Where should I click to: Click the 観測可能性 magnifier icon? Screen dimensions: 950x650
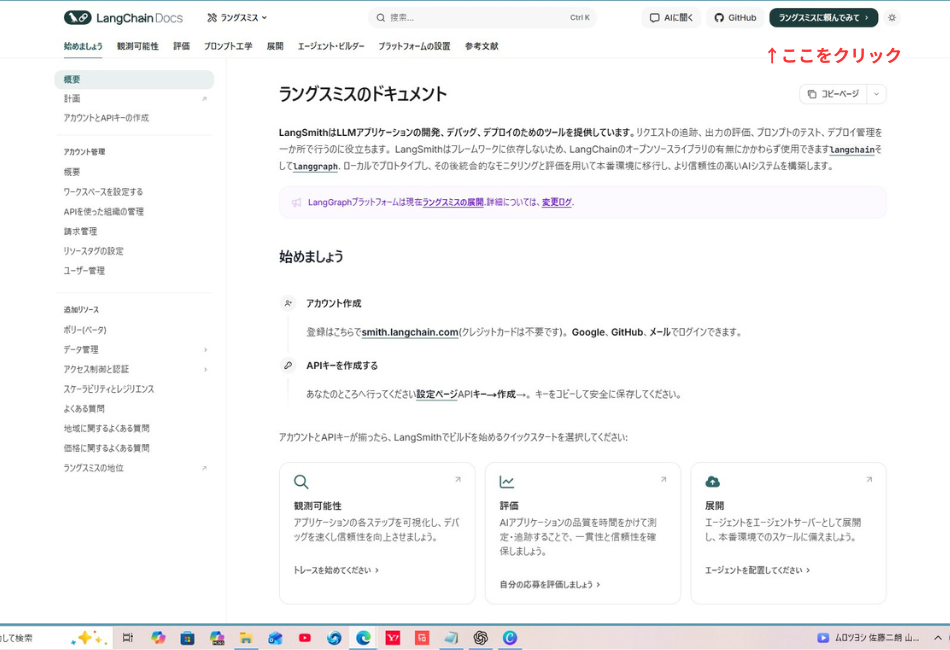click(299, 480)
